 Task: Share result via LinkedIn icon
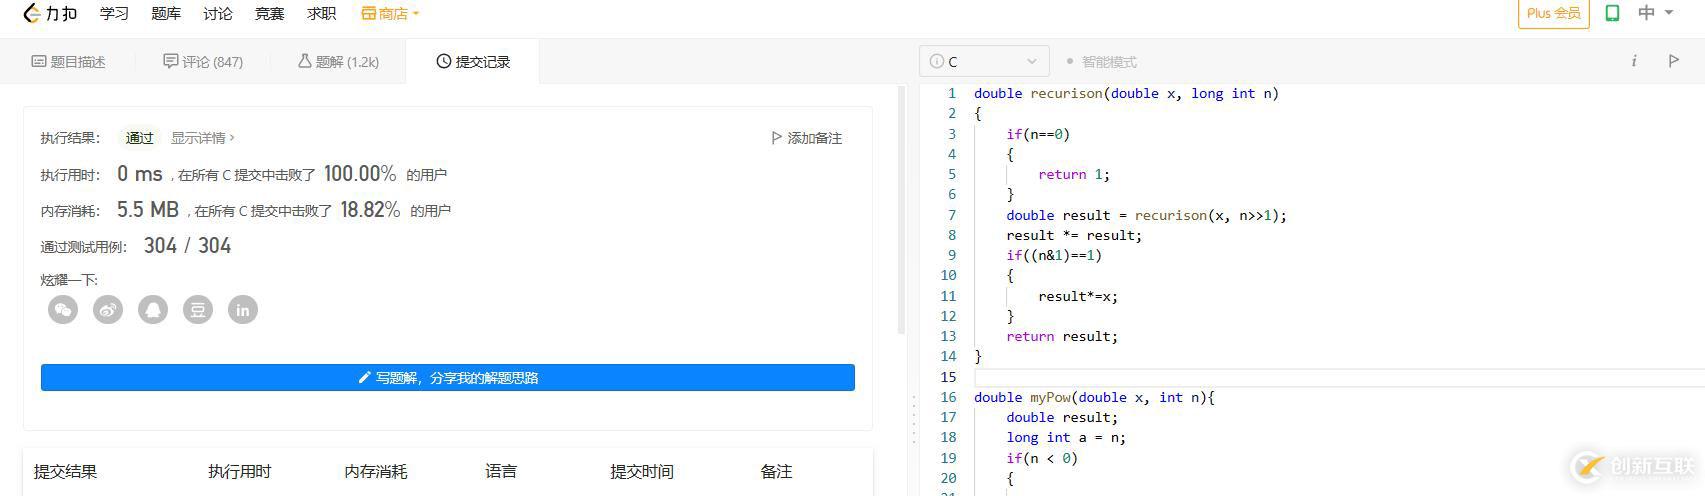(x=243, y=310)
